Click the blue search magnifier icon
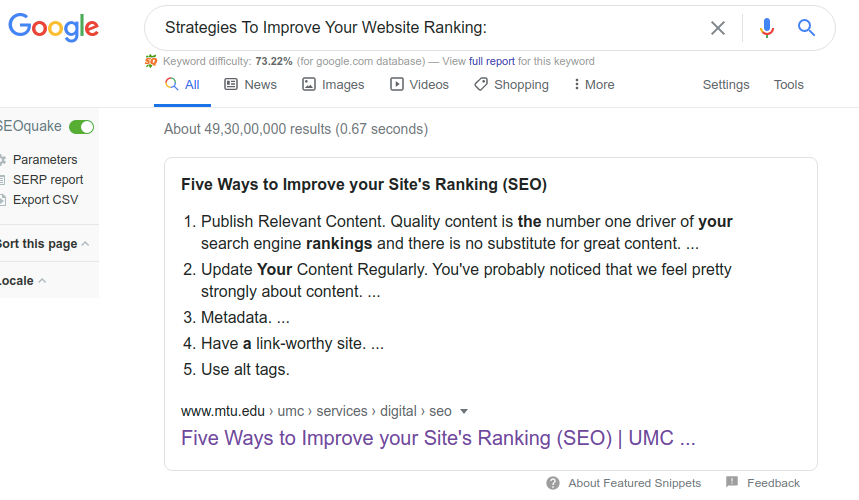This screenshot has height=500, width=859. coord(806,27)
